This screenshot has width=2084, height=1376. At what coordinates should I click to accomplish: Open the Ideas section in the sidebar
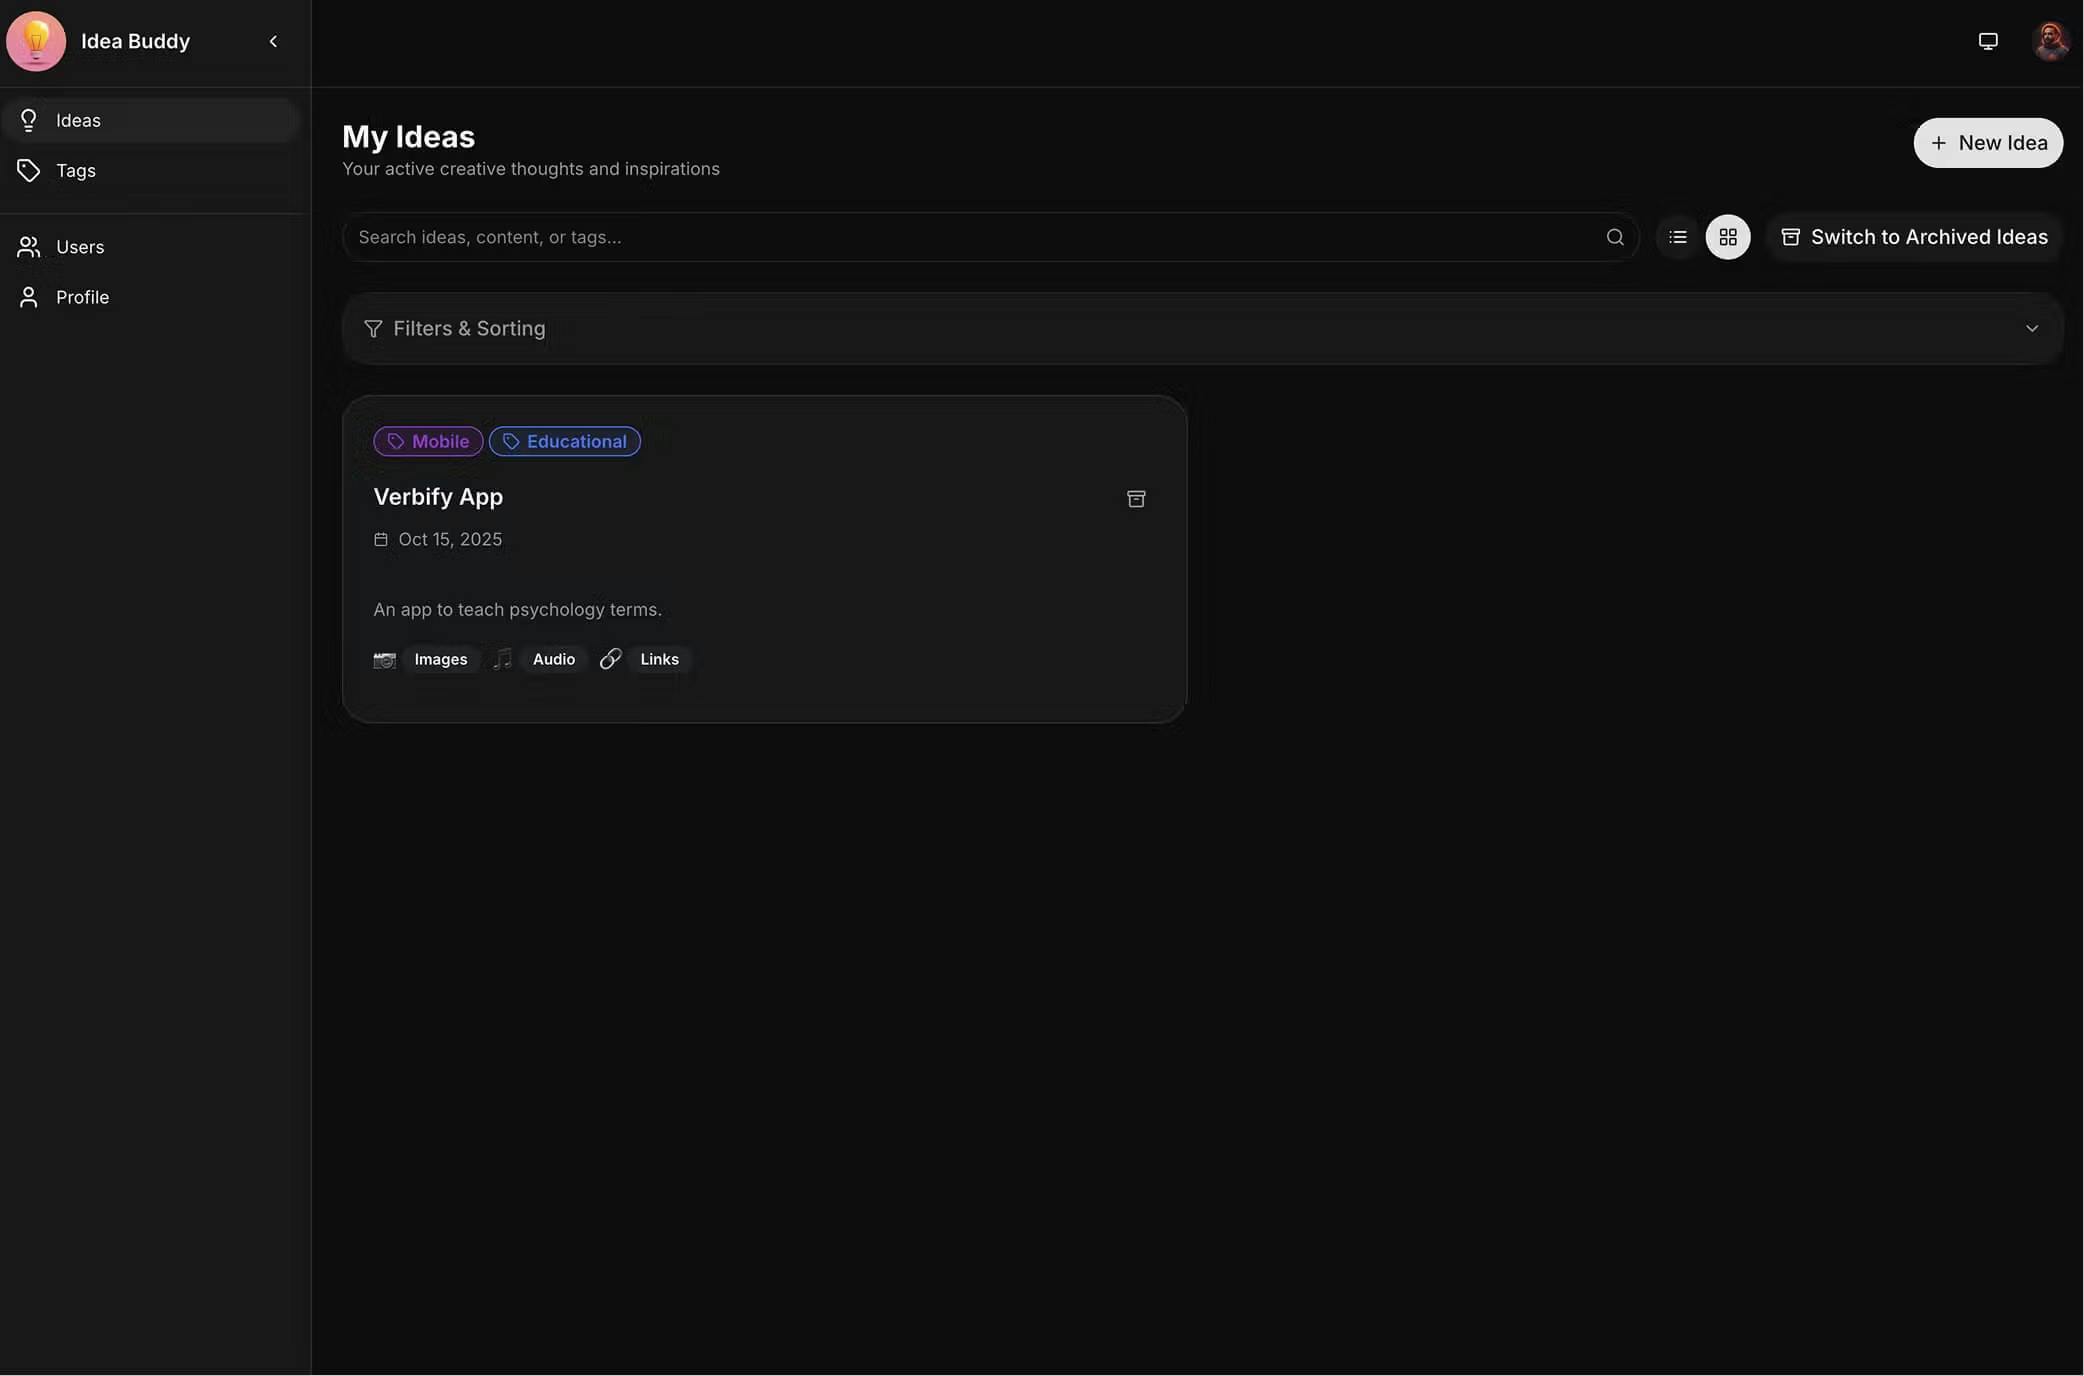tap(78, 120)
